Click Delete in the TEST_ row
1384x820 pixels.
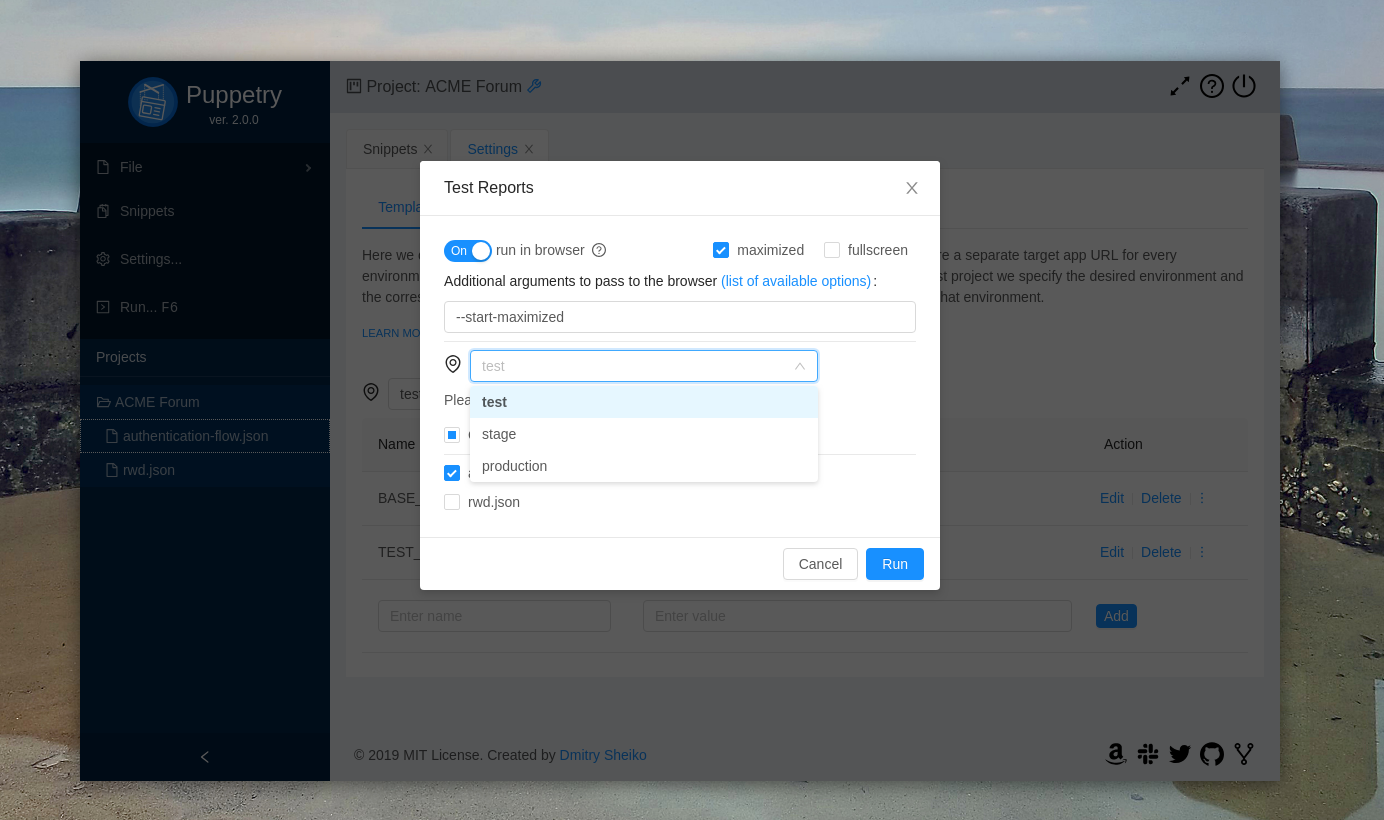pyautogui.click(x=1161, y=552)
